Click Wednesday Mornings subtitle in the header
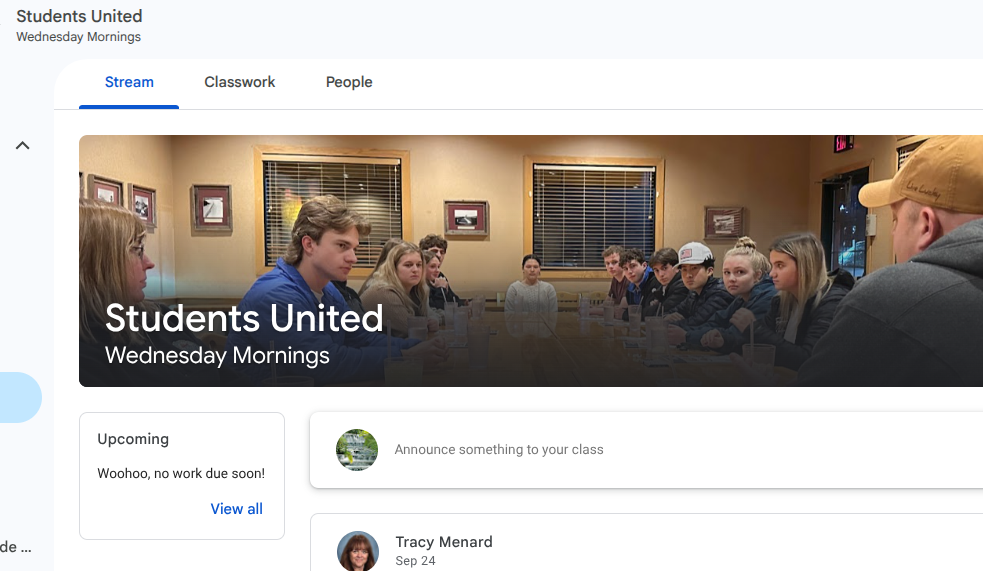Image resolution: width=983 pixels, height=571 pixels. click(x=78, y=37)
